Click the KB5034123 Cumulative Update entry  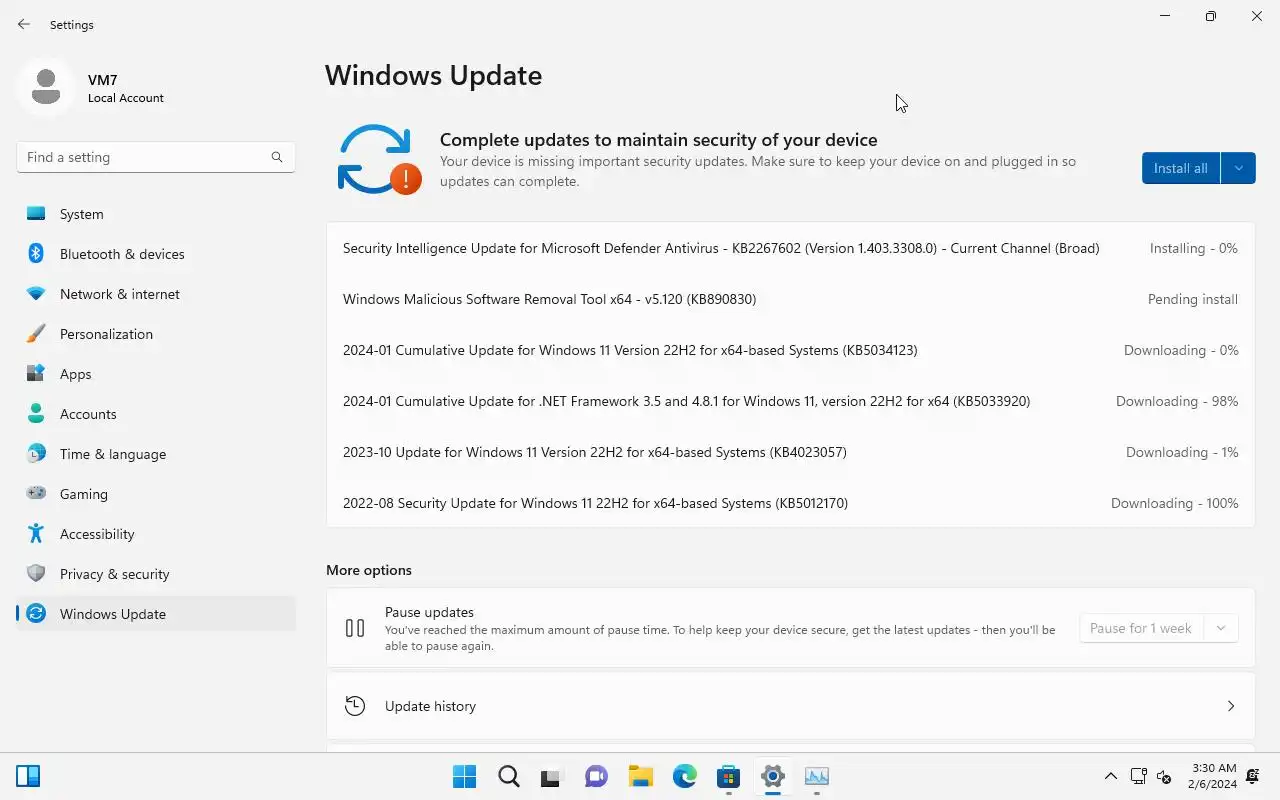[630, 350]
